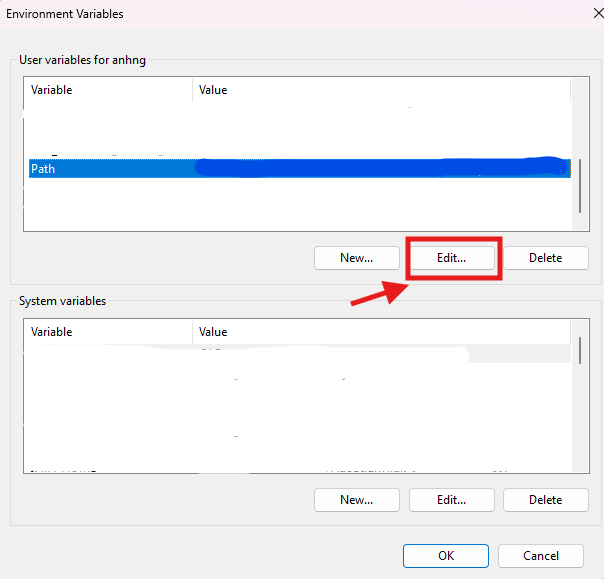This screenshot has height=579, width=604.
Task: Click Value column header in user variables
Action: [380, 90]
